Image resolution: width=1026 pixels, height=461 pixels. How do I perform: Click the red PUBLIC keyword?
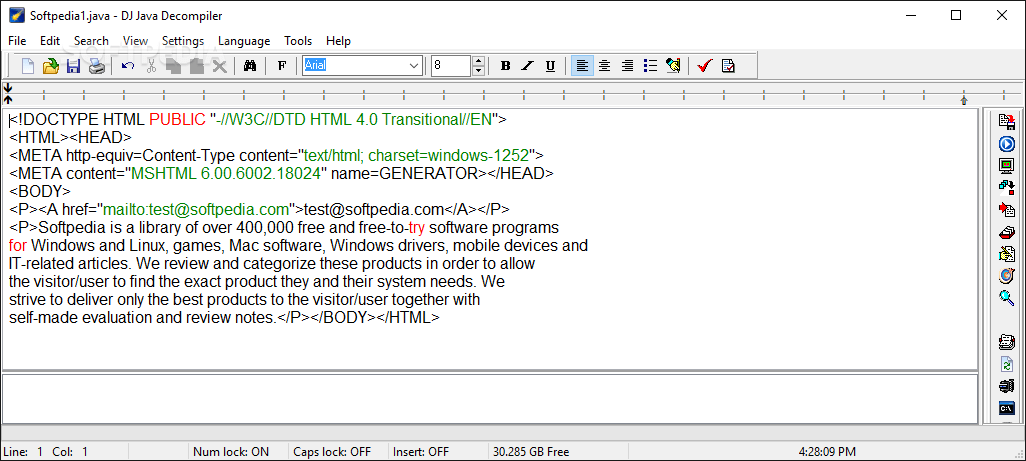pyautogui.click(x=177, y=120)
